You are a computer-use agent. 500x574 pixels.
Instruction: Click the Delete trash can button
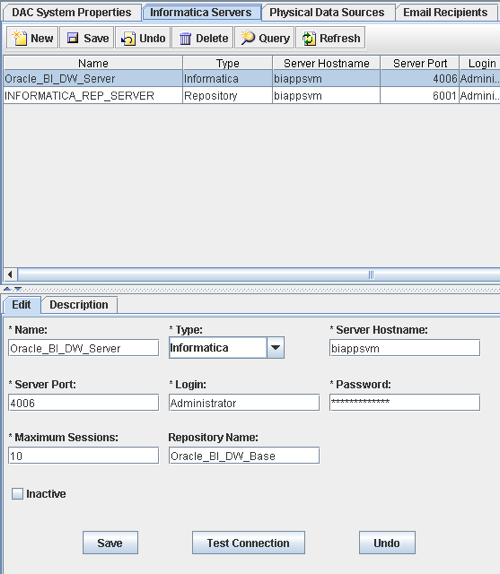point(202,38)
